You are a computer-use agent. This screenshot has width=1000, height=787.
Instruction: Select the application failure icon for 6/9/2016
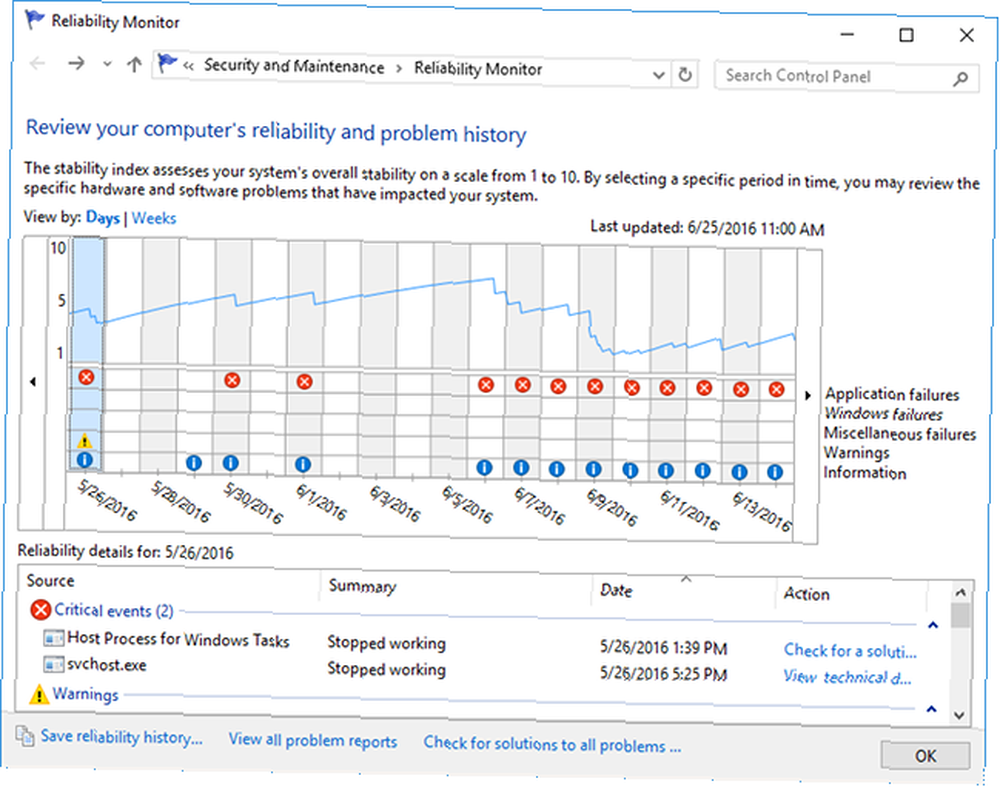595,386
